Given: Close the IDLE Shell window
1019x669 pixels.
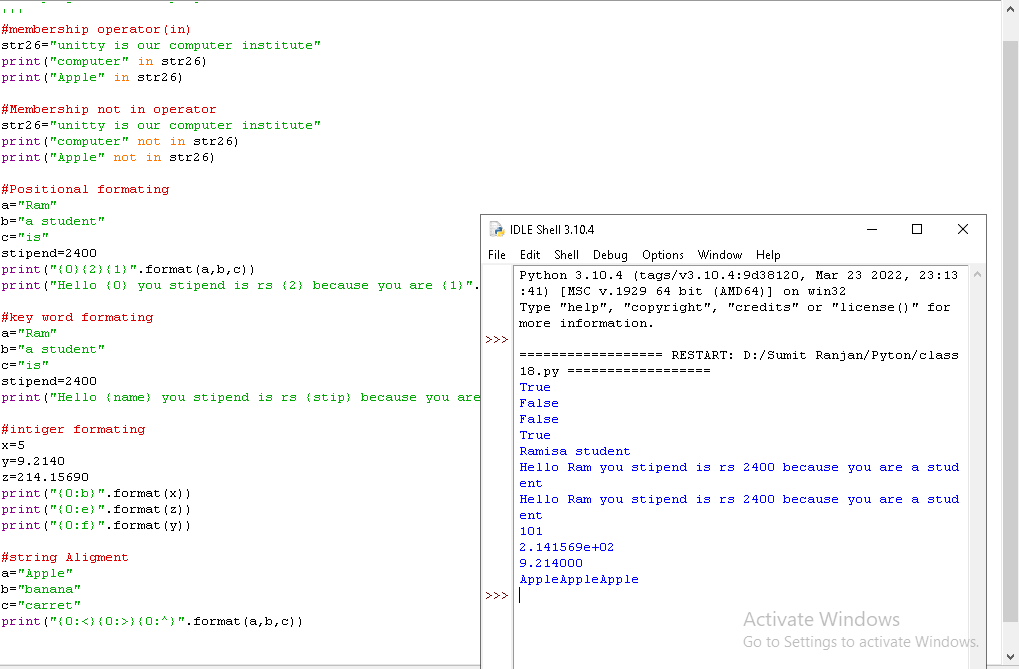Looking at the screenshot, I should click(962, 229).
